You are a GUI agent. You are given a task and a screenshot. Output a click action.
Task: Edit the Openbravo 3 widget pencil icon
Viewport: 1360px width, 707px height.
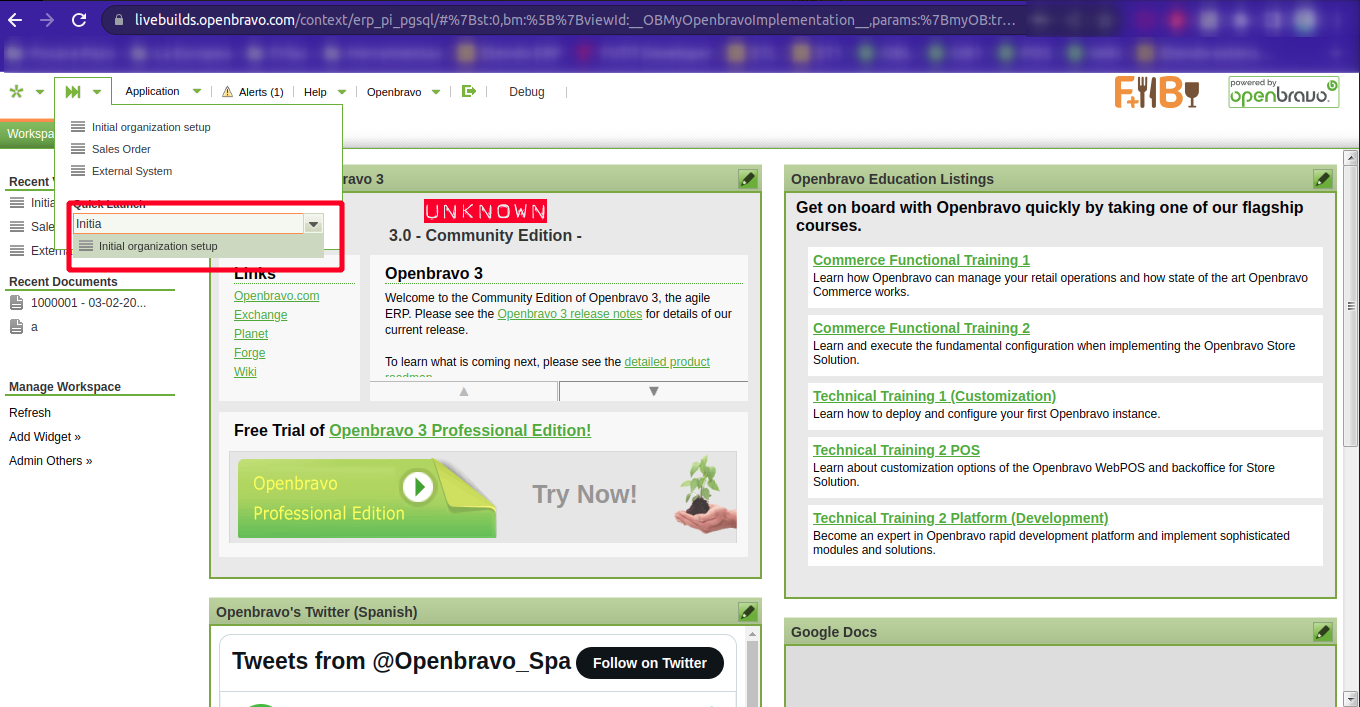click(747, 179)
